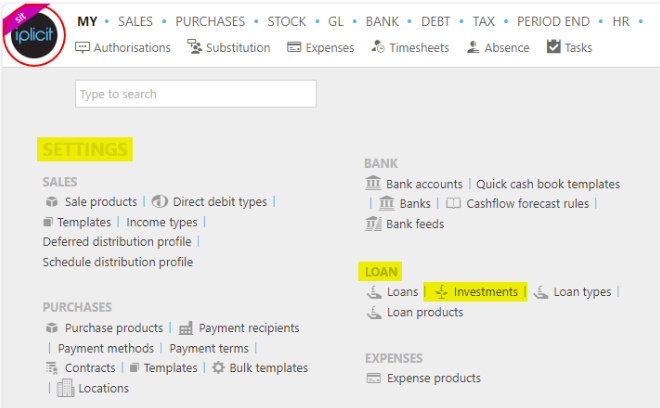Click the Bulk templates gear icon
This screenshot has width=660, height=408.
[x=218, y=368]
